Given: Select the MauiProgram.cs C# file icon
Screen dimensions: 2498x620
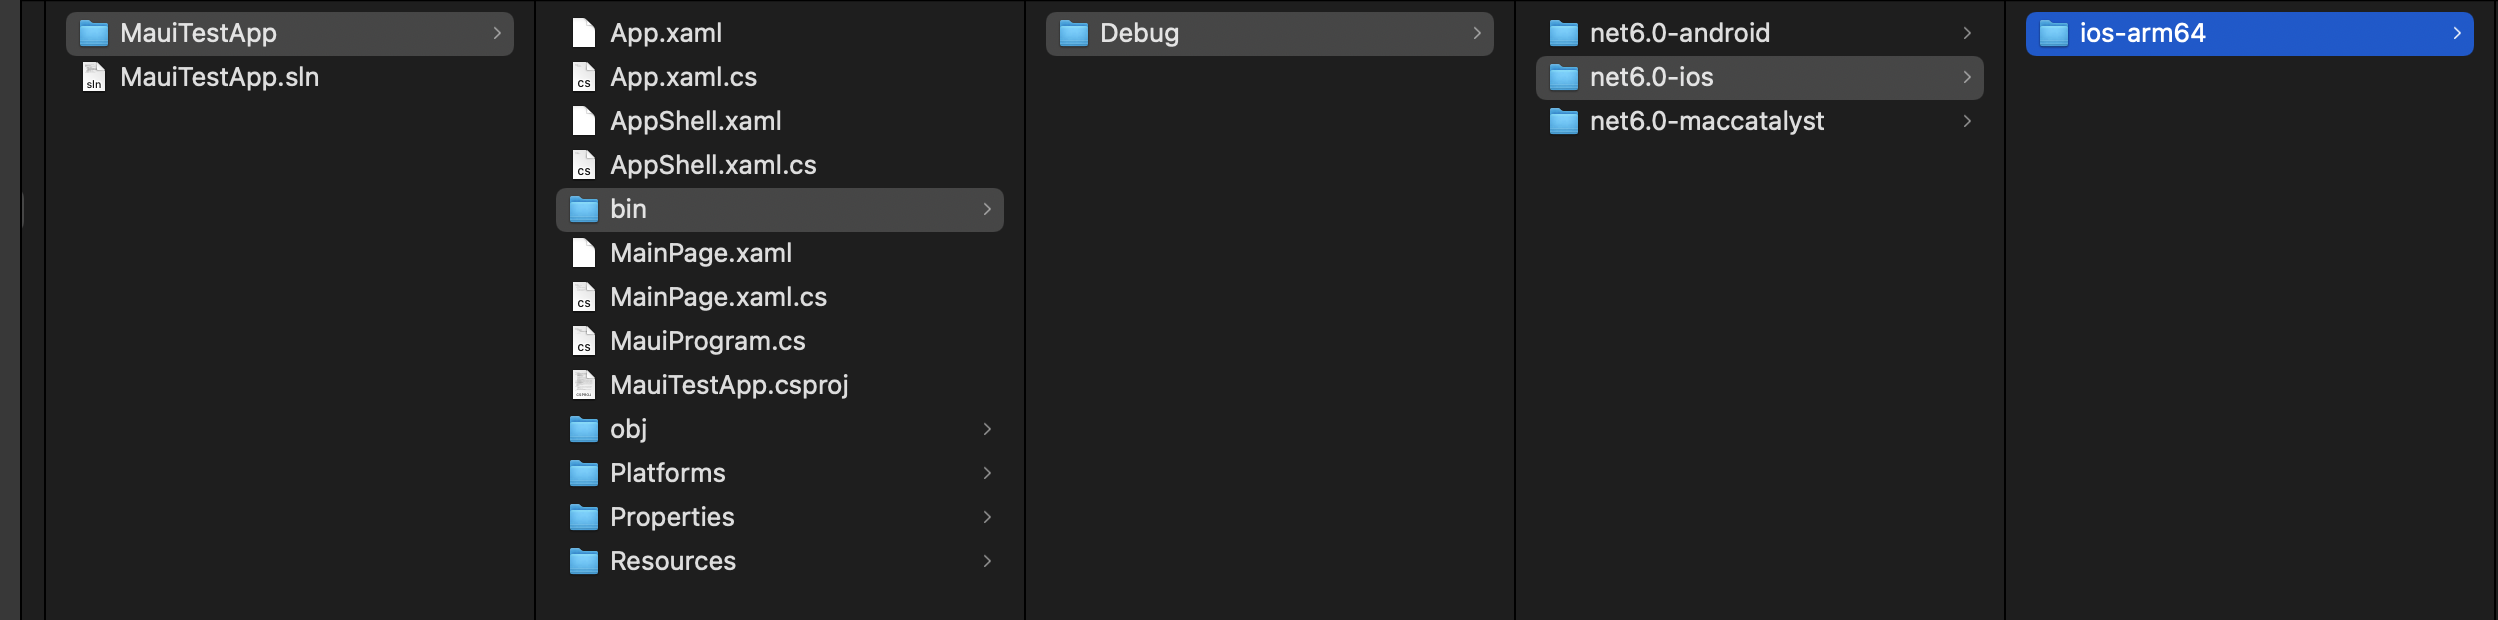Looking at the screenshot, I should [585, 340].
